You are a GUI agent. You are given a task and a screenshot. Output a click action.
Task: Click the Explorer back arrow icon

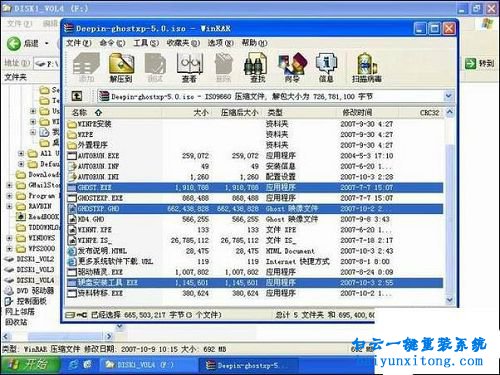14,43
